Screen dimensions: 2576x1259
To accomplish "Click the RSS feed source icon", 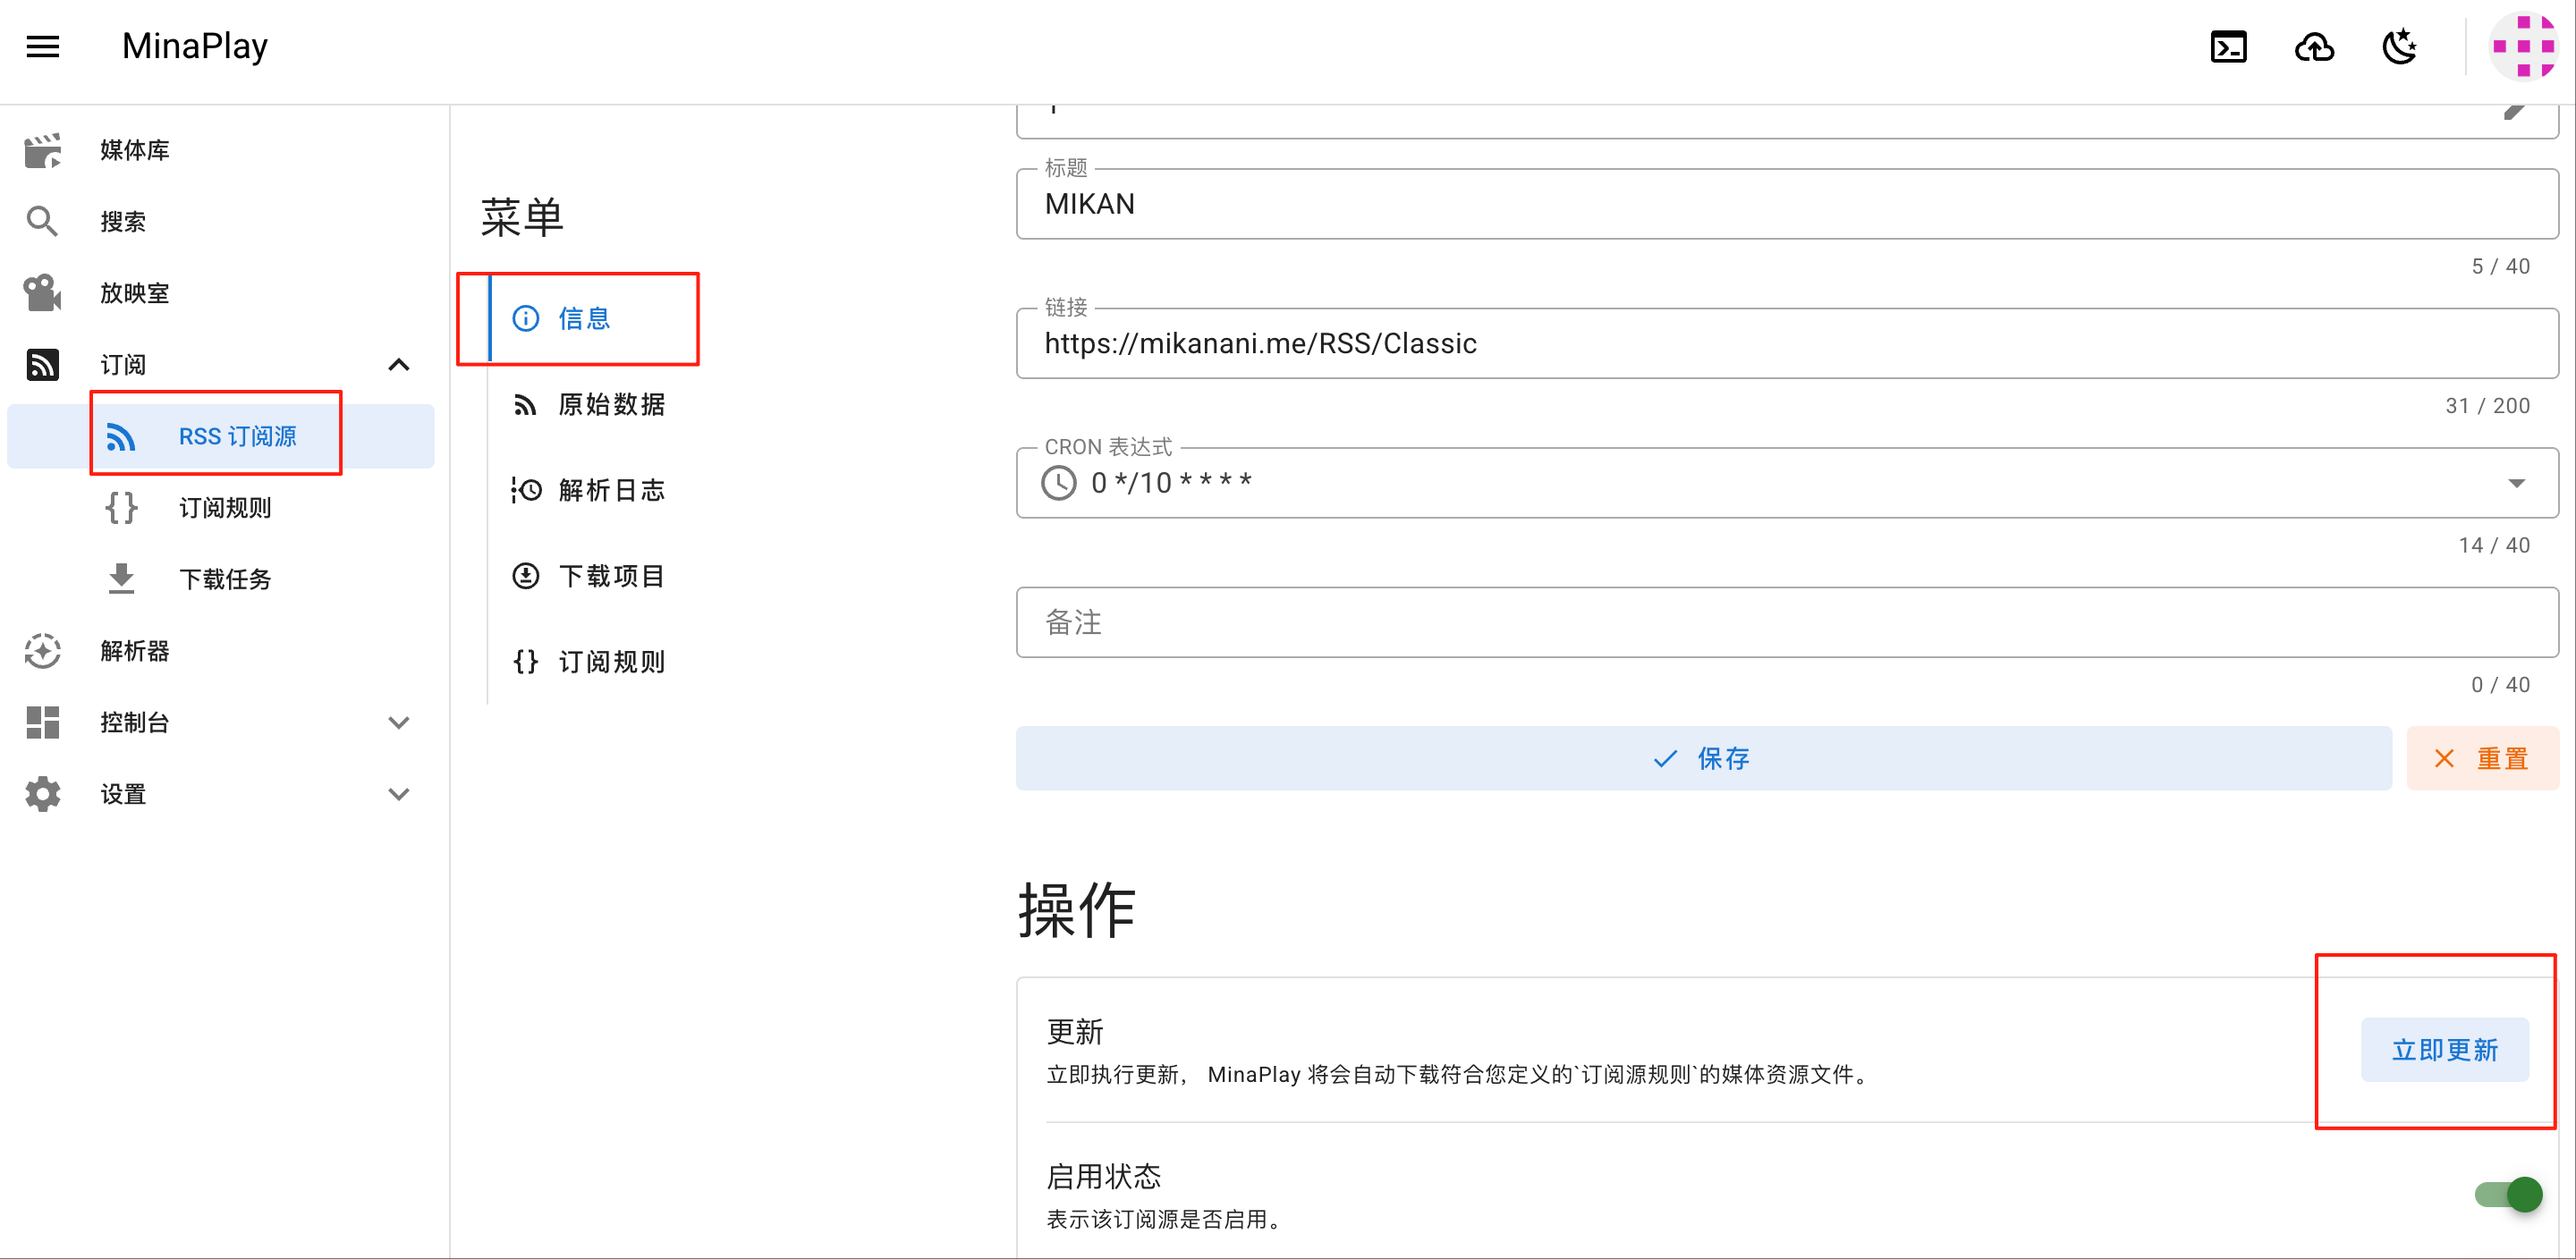I will pos(121,437).
